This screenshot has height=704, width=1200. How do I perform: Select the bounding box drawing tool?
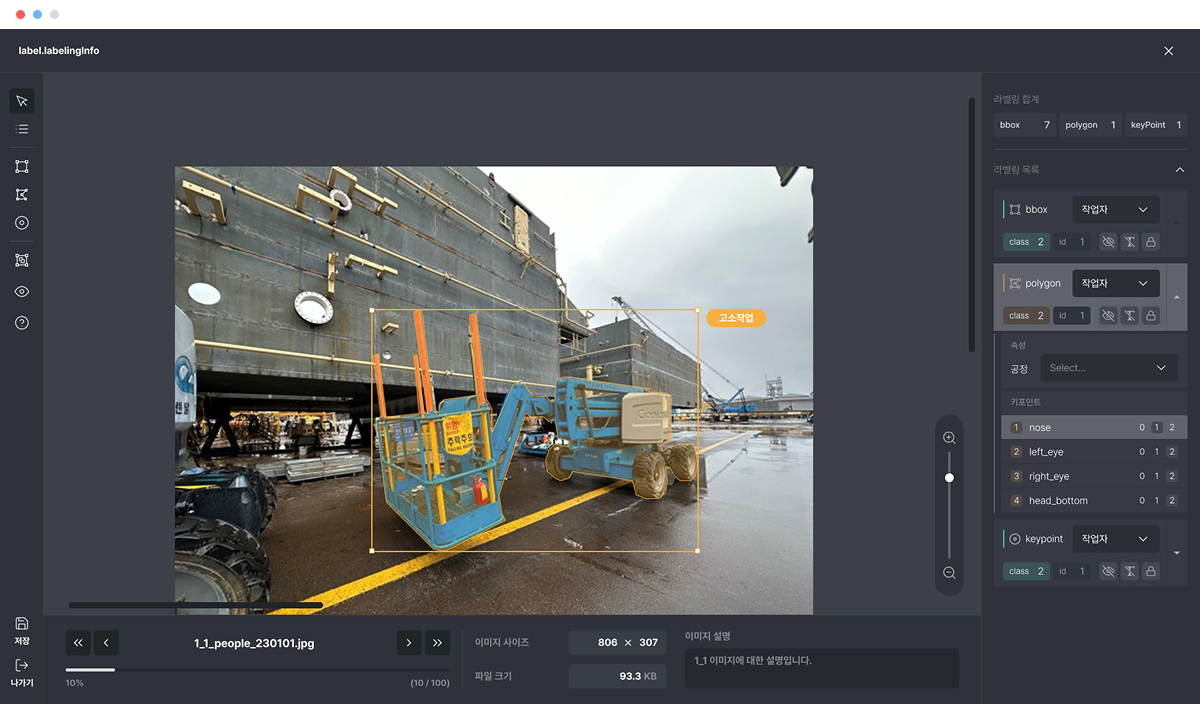[22, 167]
